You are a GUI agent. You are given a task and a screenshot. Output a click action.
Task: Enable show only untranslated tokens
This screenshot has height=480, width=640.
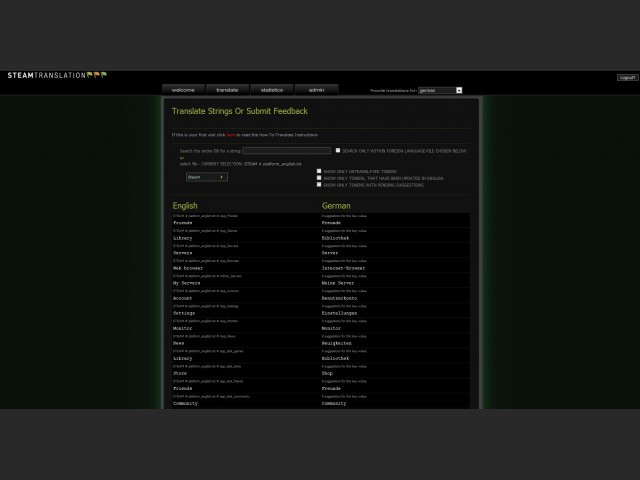(319, 171)
